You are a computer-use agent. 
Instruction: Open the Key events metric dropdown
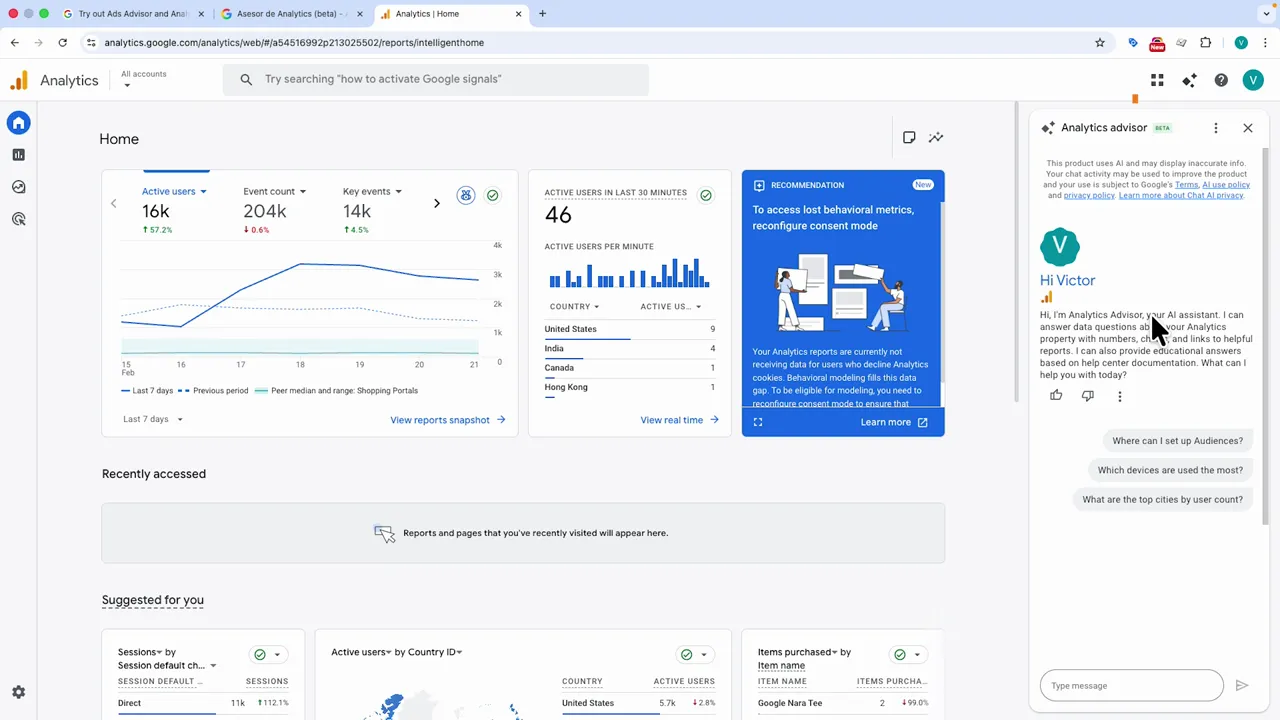[x=372, y=192]
